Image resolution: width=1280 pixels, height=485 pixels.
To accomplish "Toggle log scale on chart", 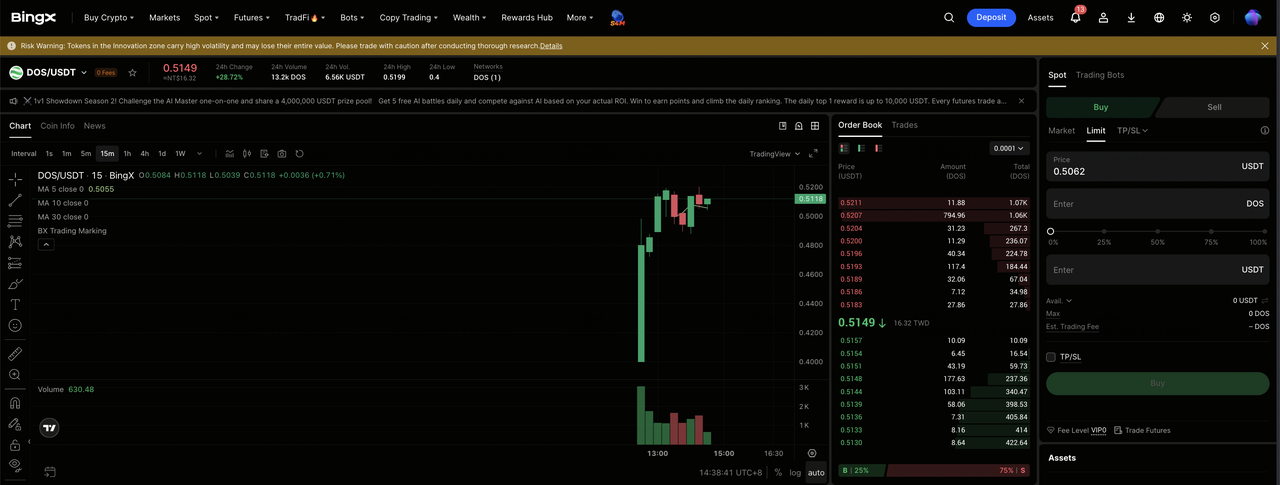I will 795,472.
